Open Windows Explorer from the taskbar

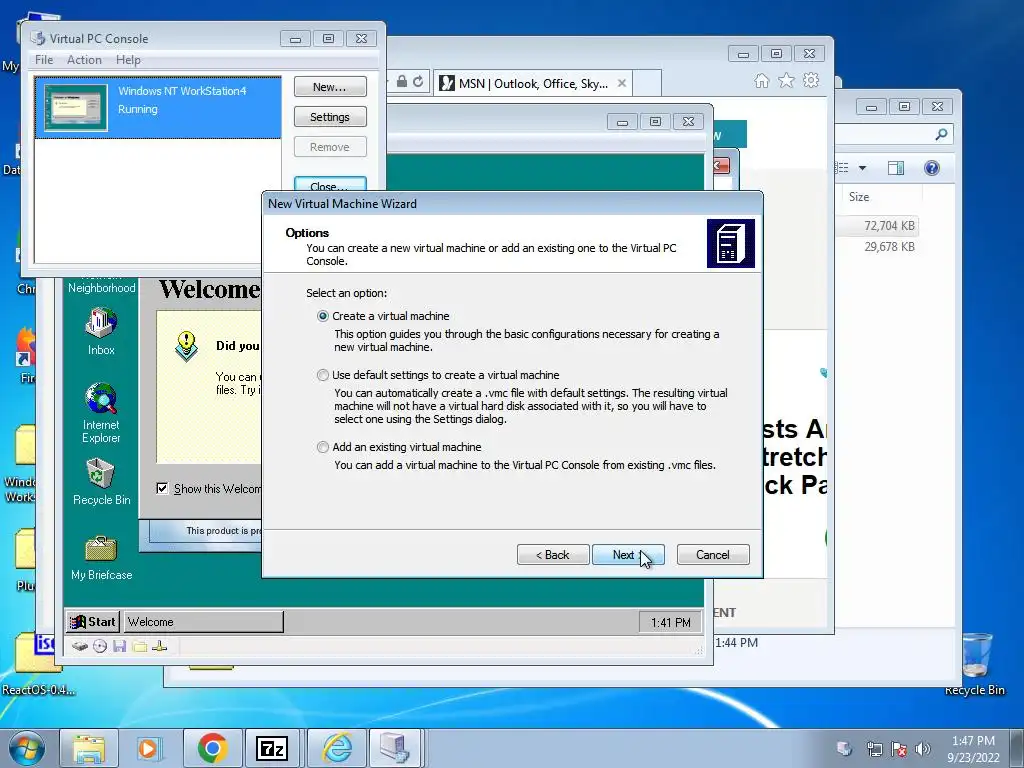89,748
